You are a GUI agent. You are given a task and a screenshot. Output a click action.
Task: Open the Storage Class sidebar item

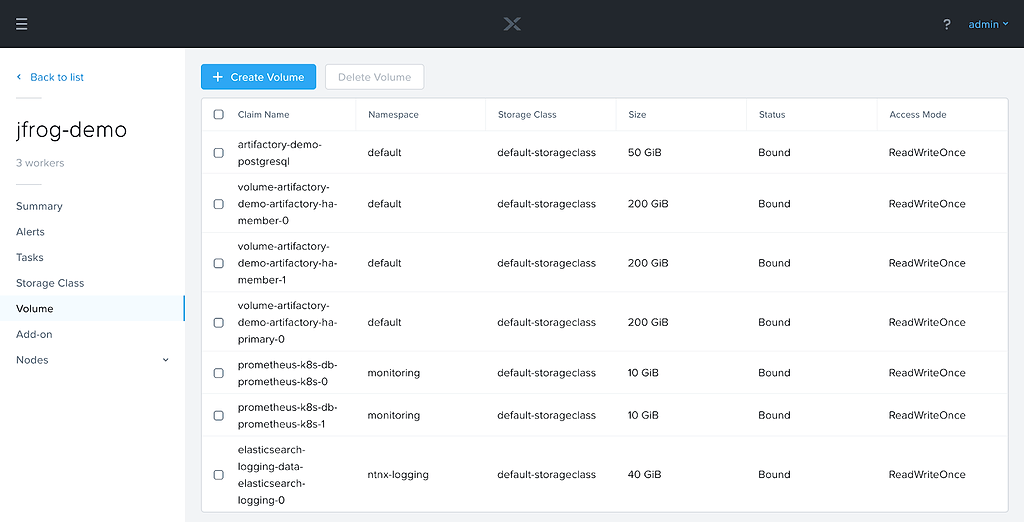click(50, 283)
